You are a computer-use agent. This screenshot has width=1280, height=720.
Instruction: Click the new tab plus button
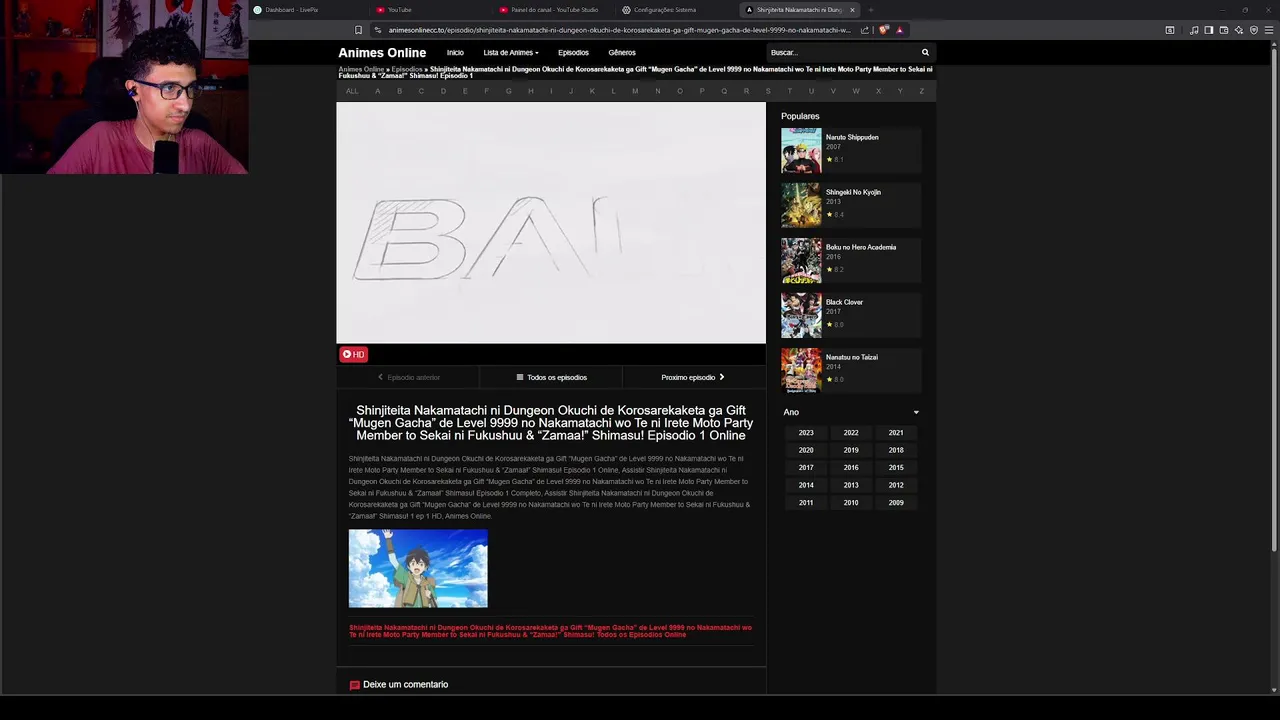(871, 10)
